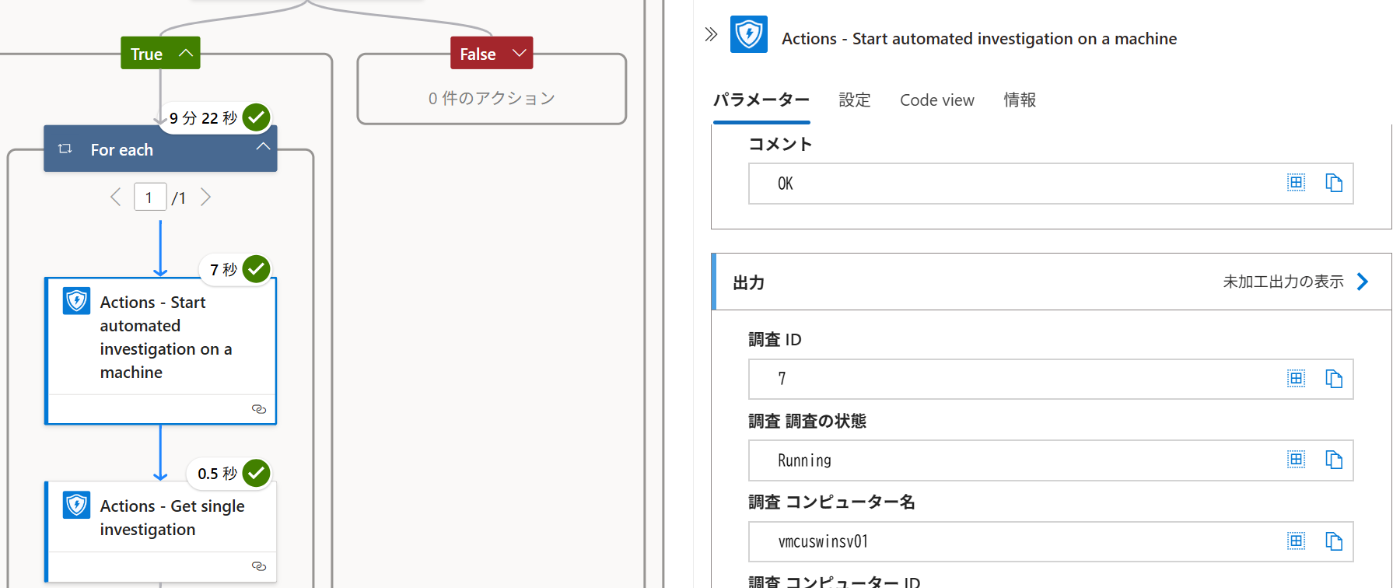This screenshot has width=1400, height=588.
Task: Click shield icon on Get single investigation card
Action: click(x=77, y=505)
